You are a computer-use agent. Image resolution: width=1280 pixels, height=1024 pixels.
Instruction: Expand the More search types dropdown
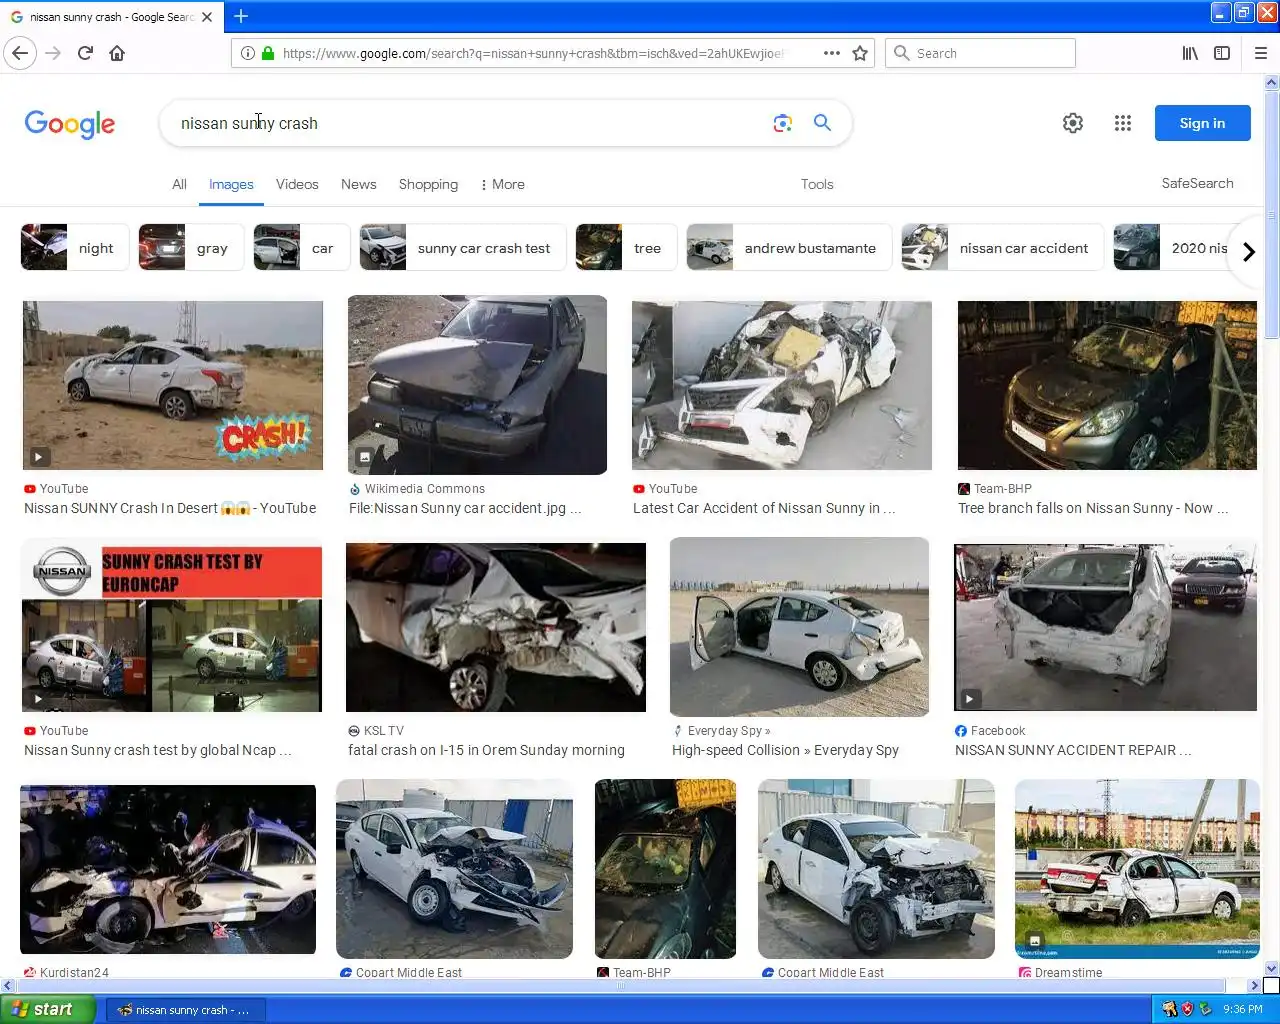click(x=502, y=184)
